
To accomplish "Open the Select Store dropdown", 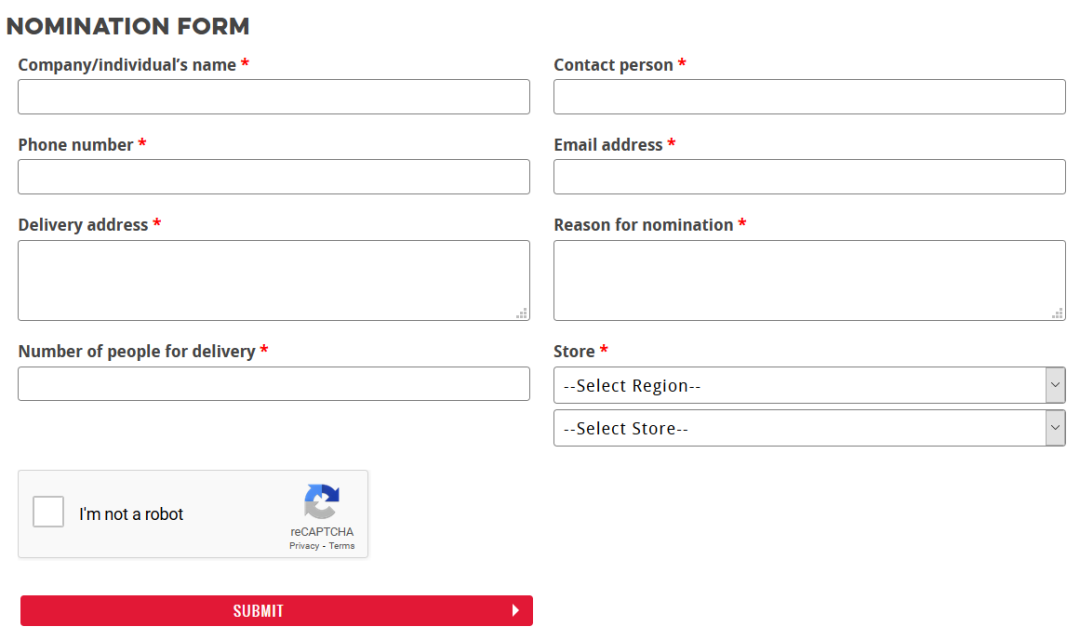I will click(809, 428).
